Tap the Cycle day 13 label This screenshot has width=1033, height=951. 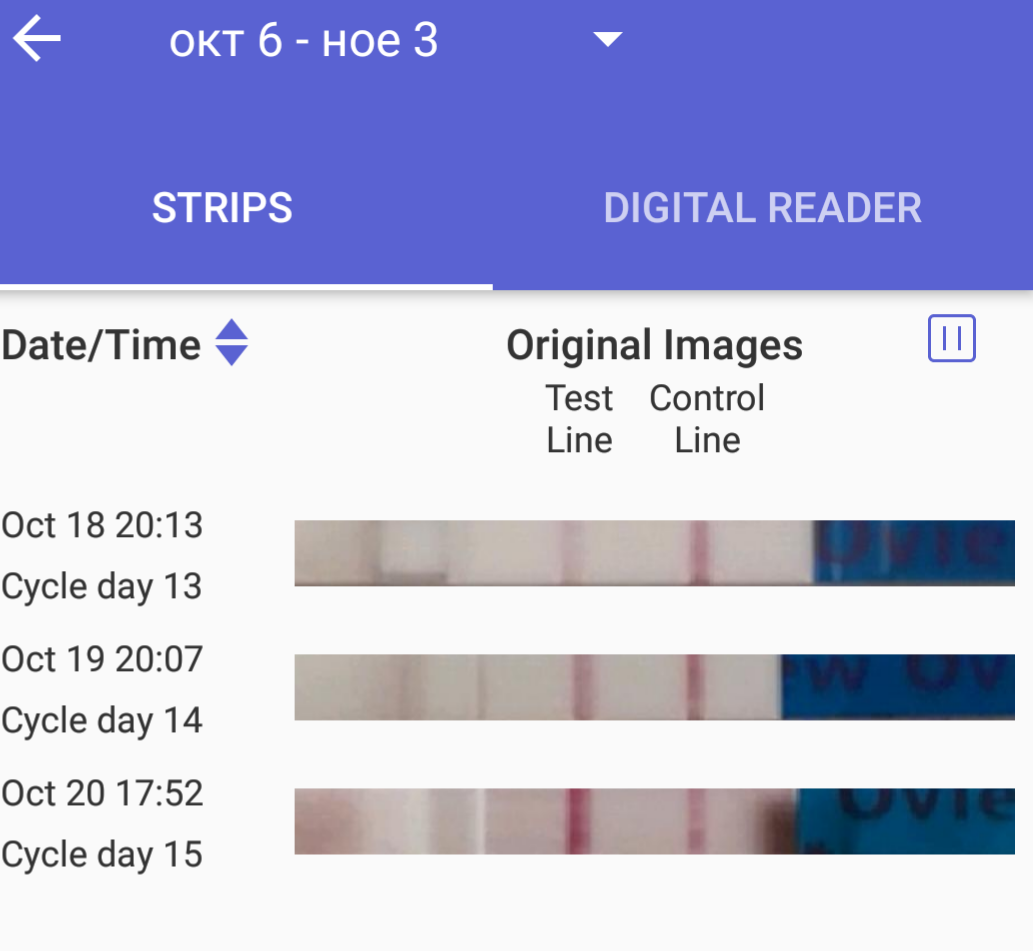102,586
